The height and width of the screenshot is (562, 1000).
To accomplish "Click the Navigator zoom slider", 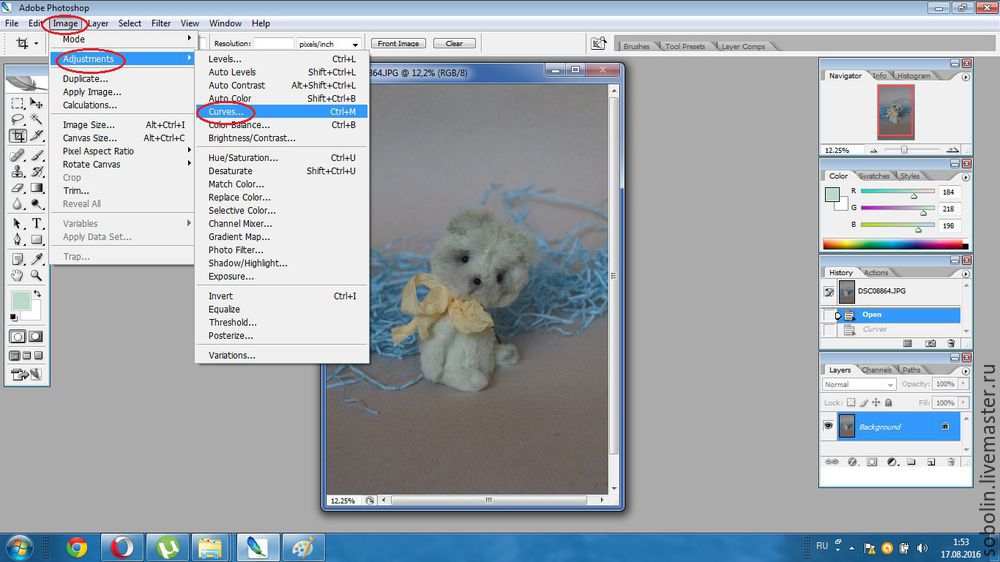I will pyautogui.click(x=904, y=150).
